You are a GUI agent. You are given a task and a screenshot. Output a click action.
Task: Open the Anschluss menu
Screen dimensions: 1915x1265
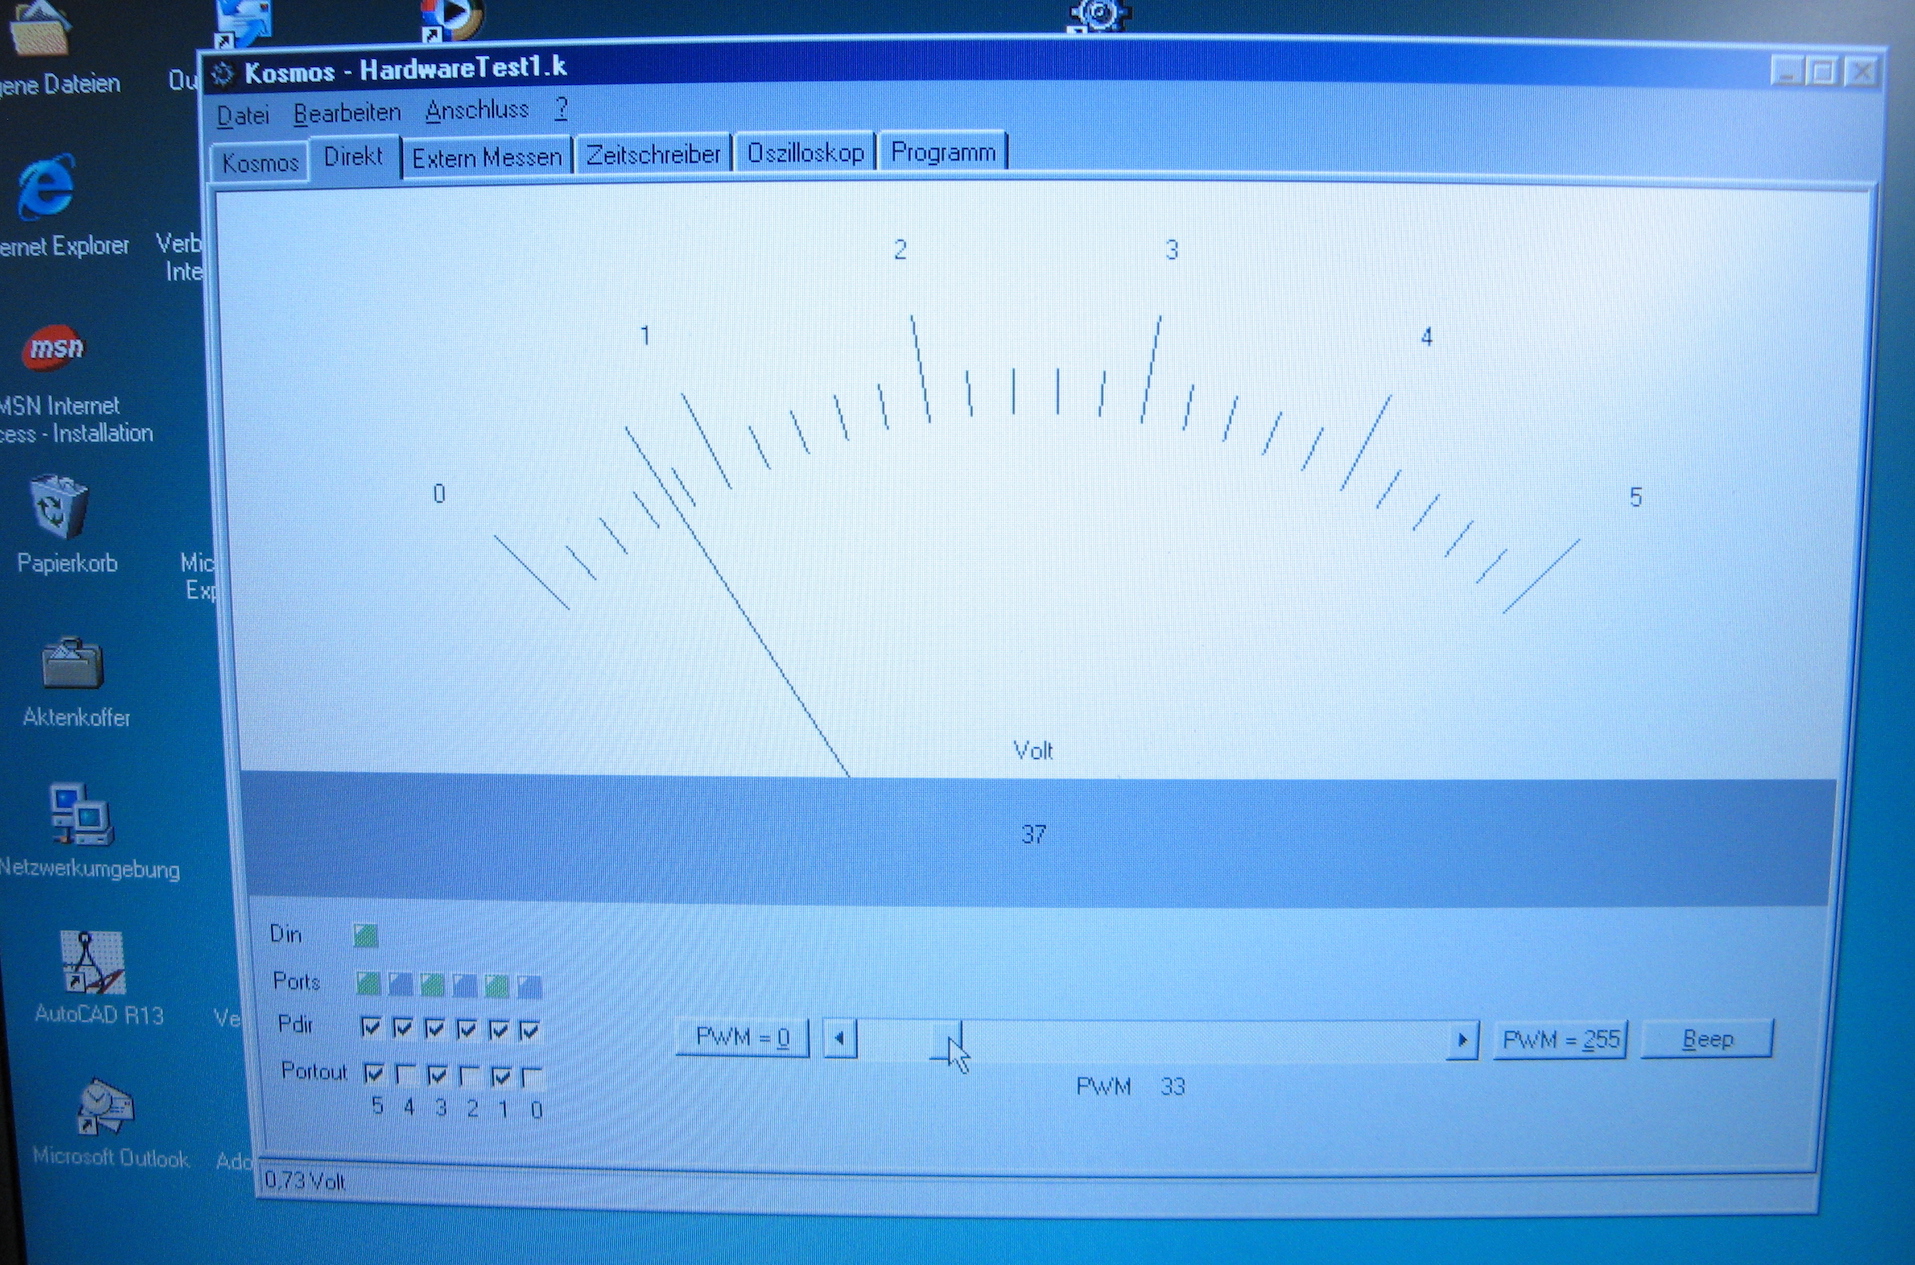pos(476,110)
